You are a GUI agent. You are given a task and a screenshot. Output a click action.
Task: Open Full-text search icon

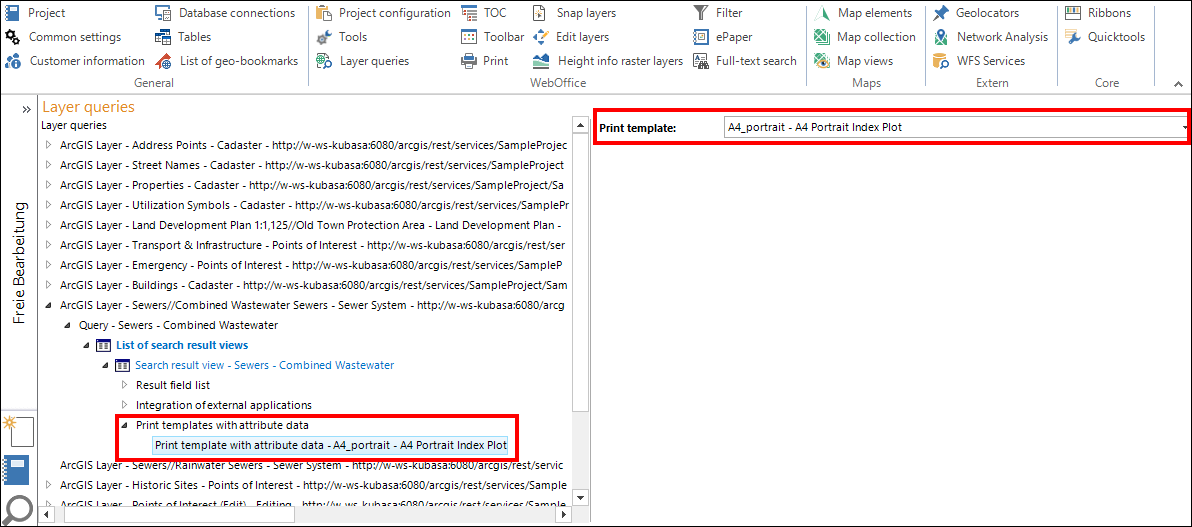click(700, 61)
